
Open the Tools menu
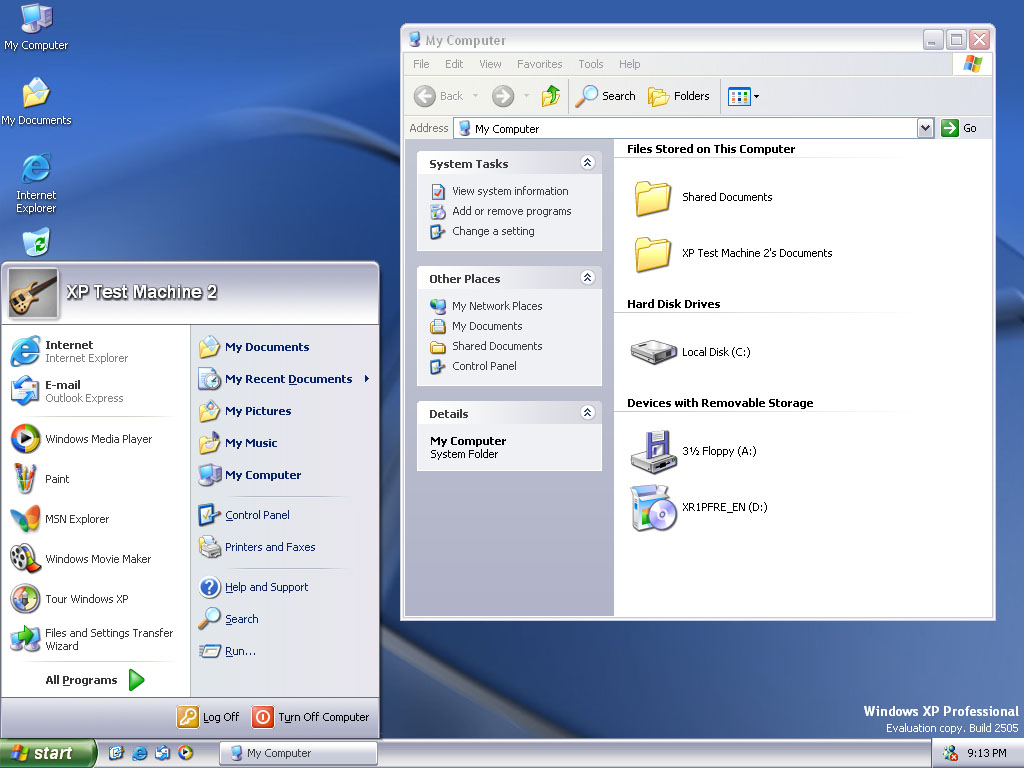pos(590,64)
